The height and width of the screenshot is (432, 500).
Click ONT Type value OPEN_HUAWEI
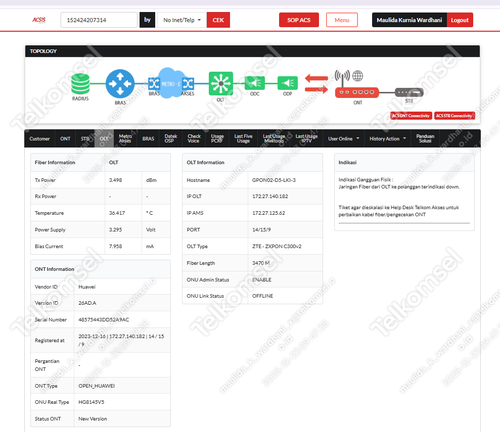click(x=97, y=386)
